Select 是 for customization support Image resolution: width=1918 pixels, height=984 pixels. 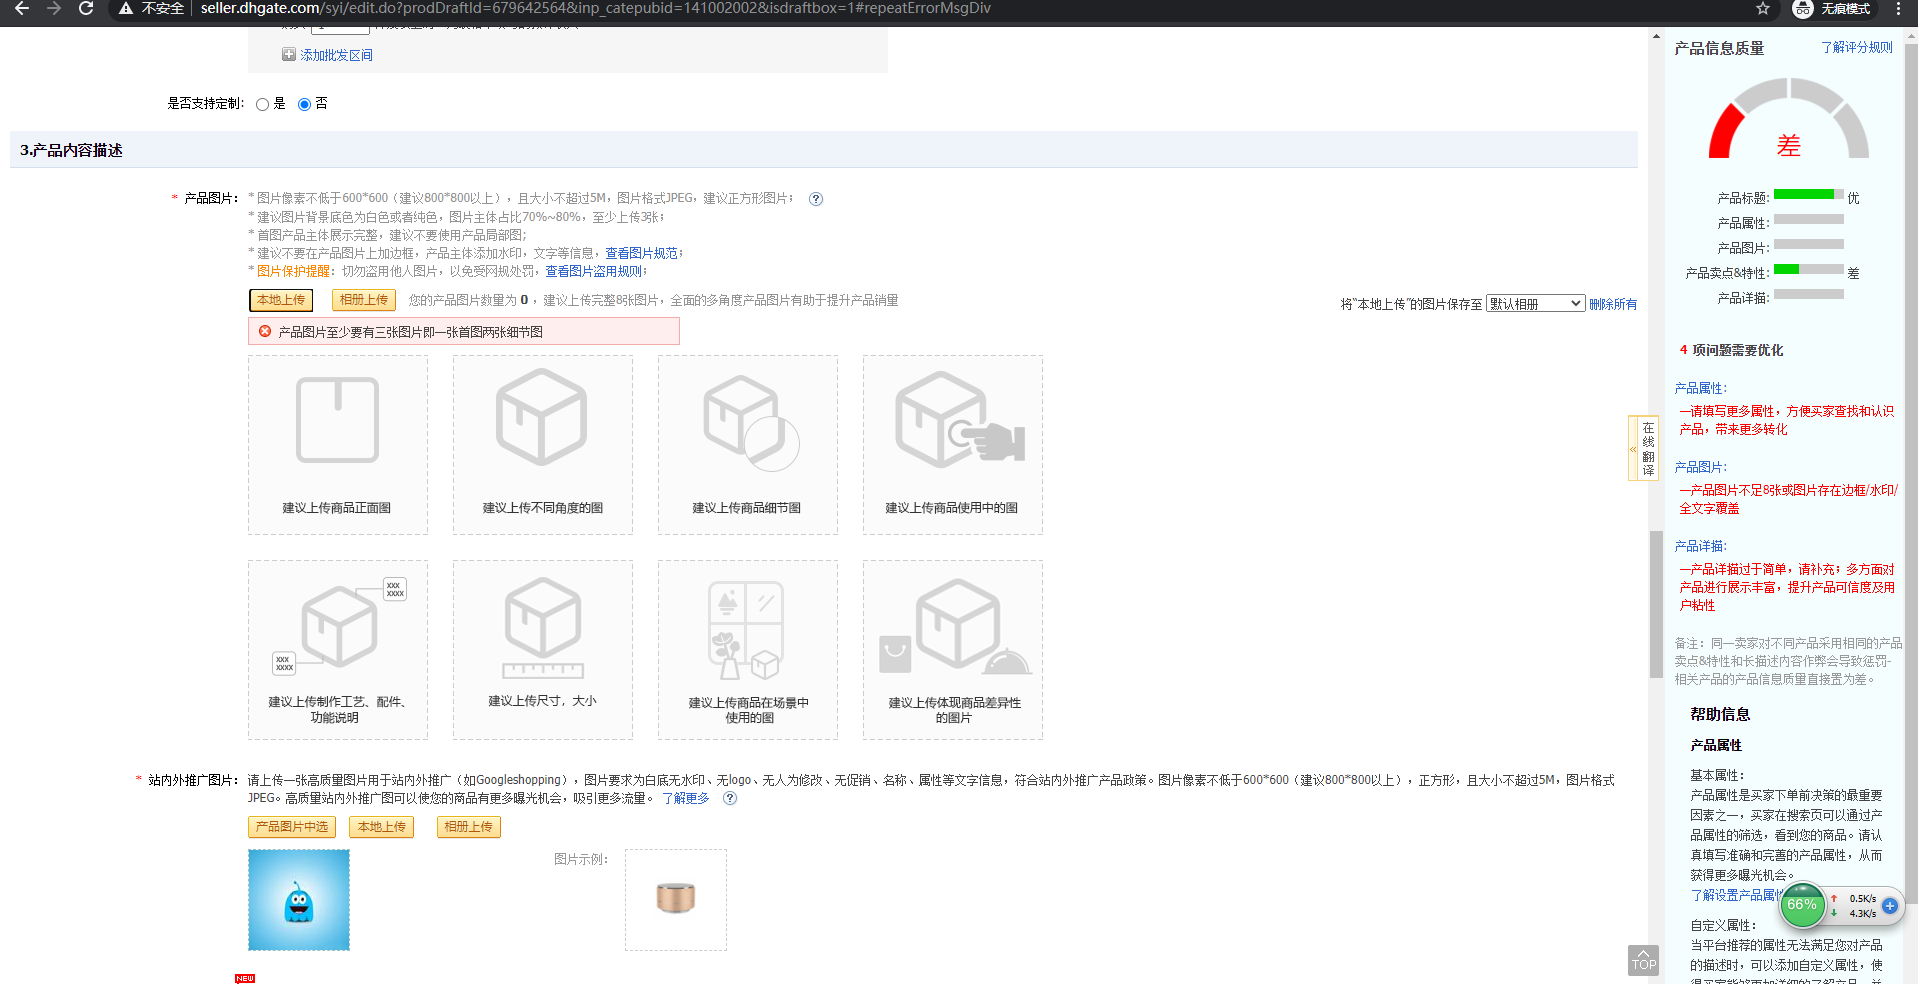pyautogui.click(x=263, y=104)
